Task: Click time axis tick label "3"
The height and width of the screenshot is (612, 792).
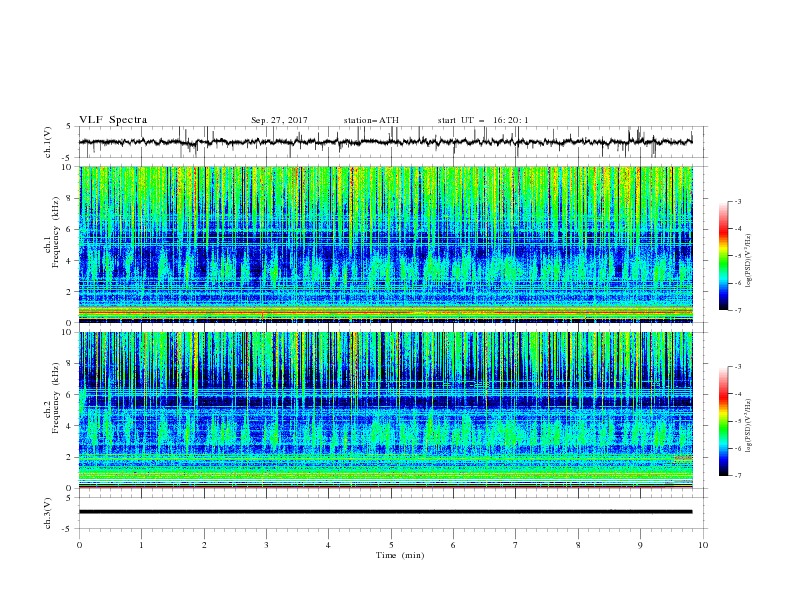Action: [266, 545]
